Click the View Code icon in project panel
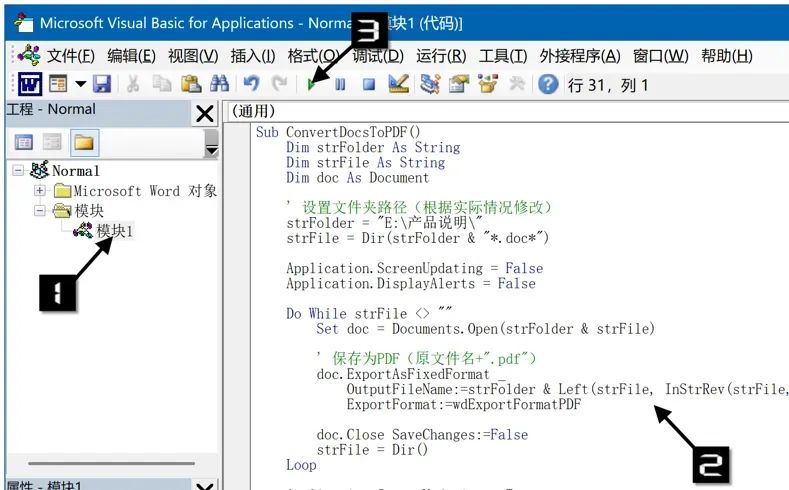789x490 pixels. [x=24, y=143]
